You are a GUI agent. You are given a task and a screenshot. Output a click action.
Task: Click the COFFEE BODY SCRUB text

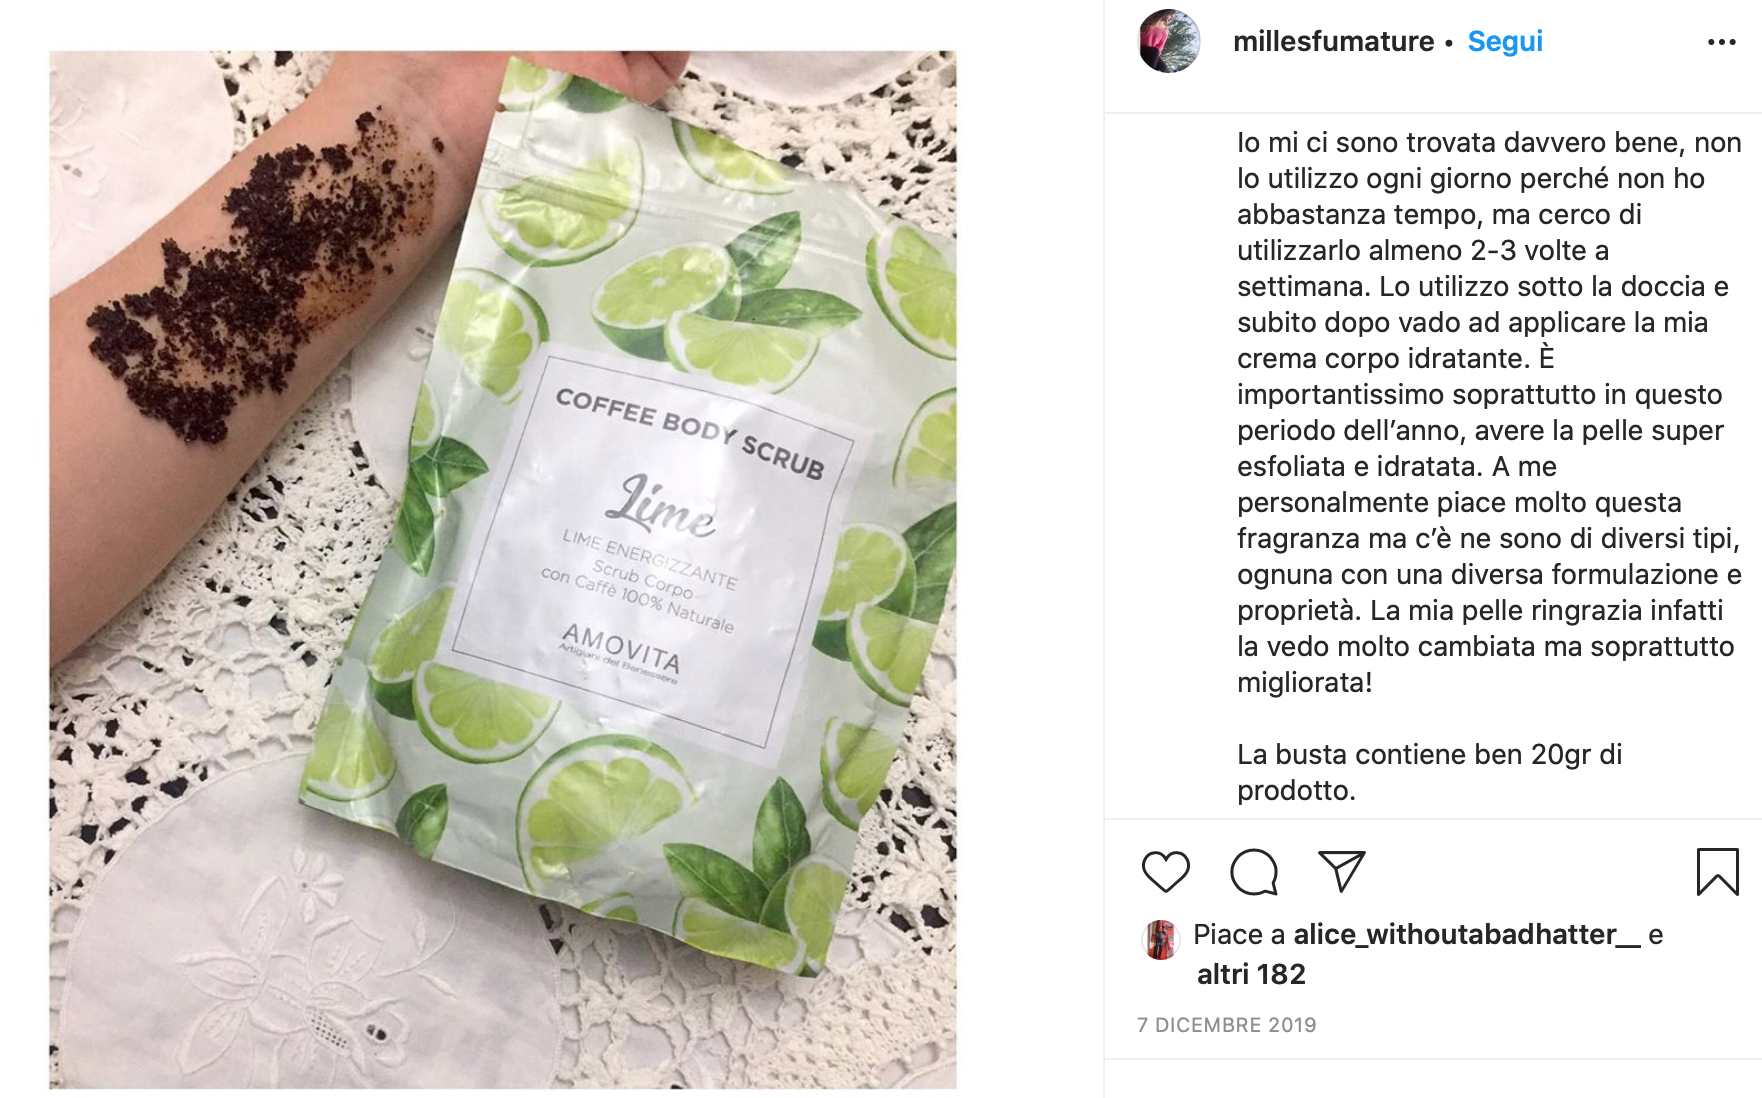[690, 432]
